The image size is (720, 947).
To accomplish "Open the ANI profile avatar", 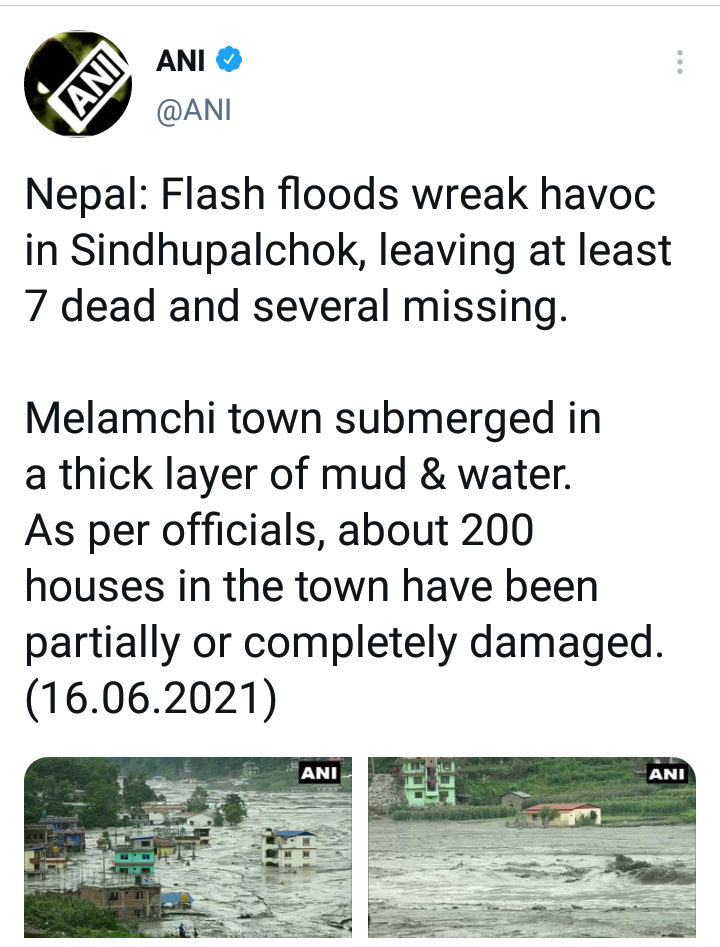I will coord(77,83).
